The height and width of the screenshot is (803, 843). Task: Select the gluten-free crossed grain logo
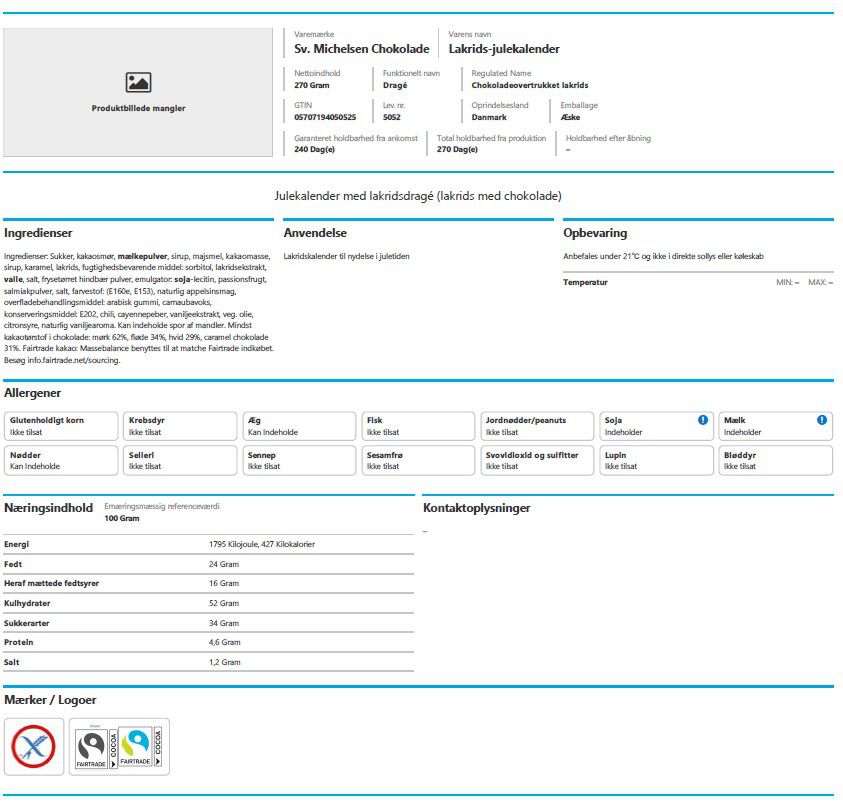click(x=34, y=747)
